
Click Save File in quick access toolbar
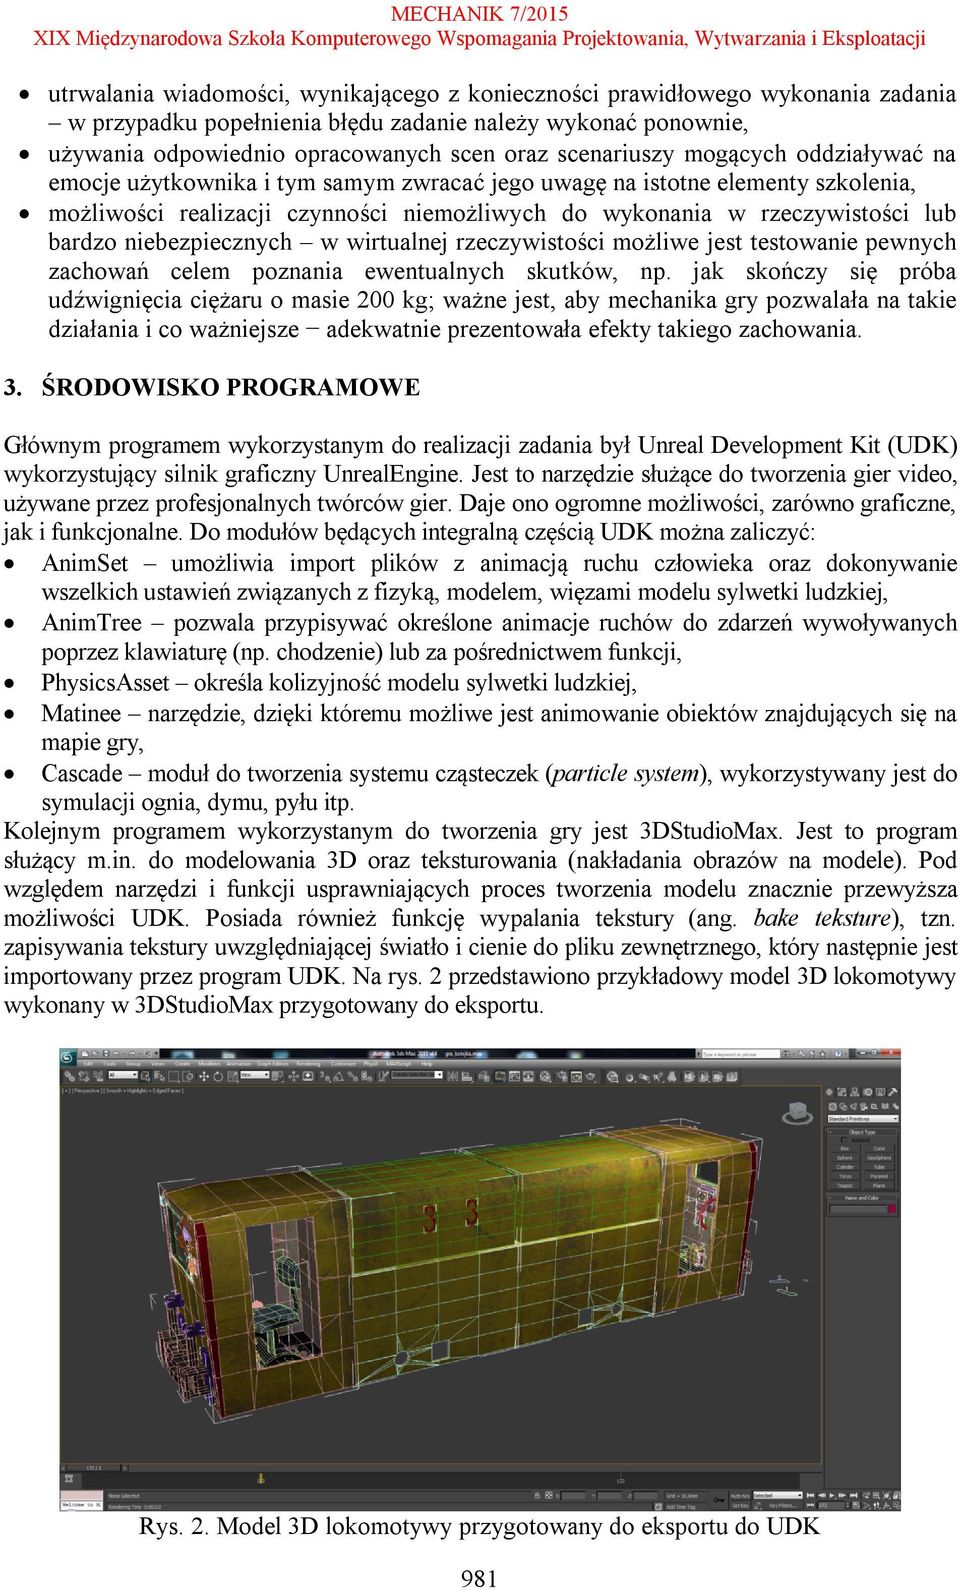[105, 1053]
